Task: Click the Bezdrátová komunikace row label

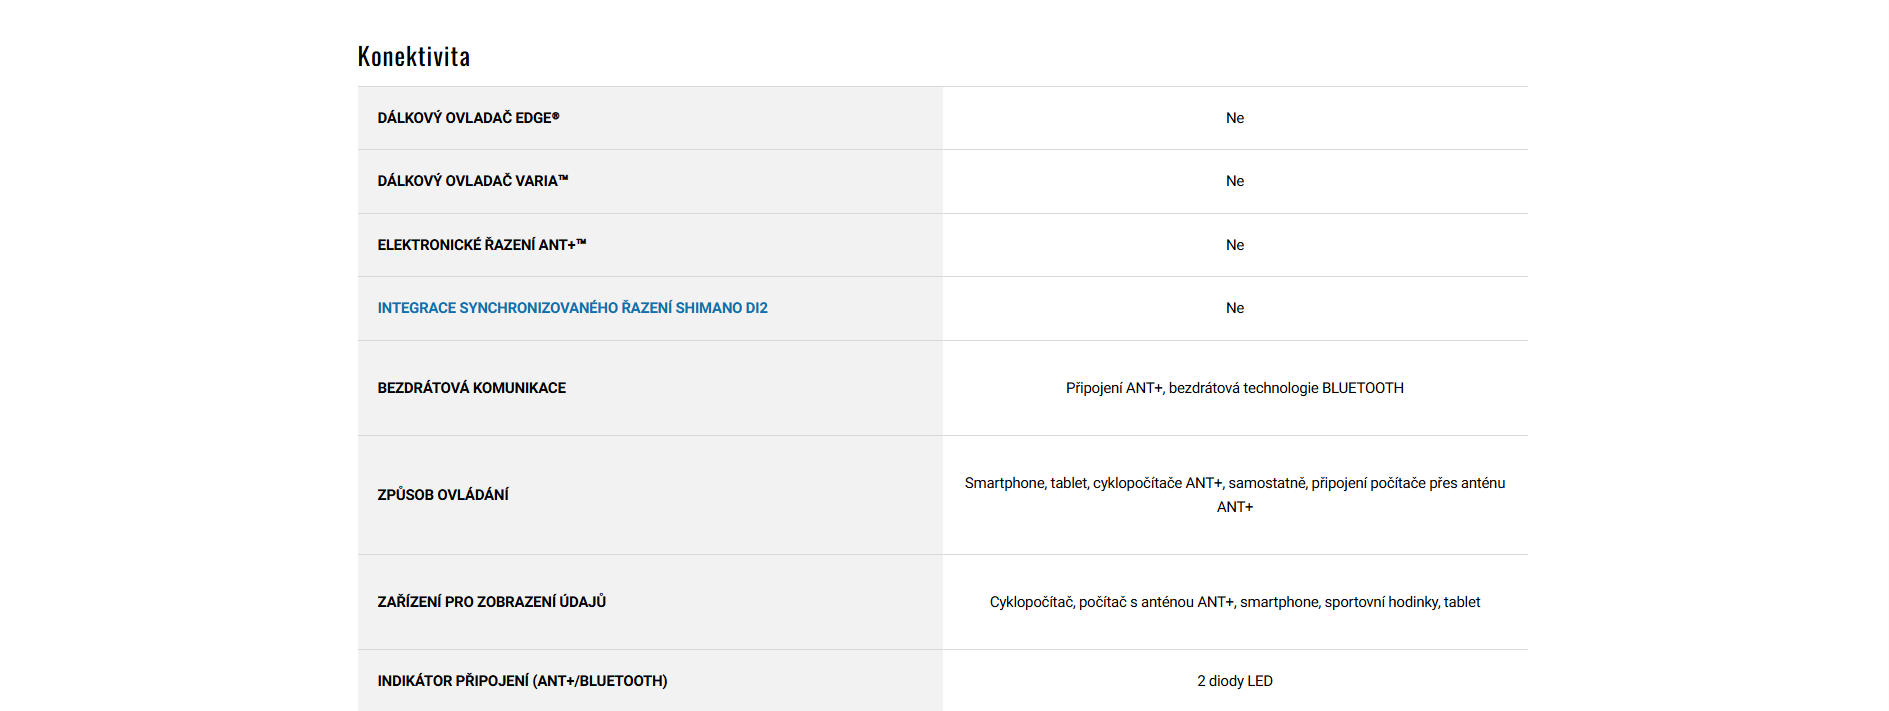Action: point(471,388)
